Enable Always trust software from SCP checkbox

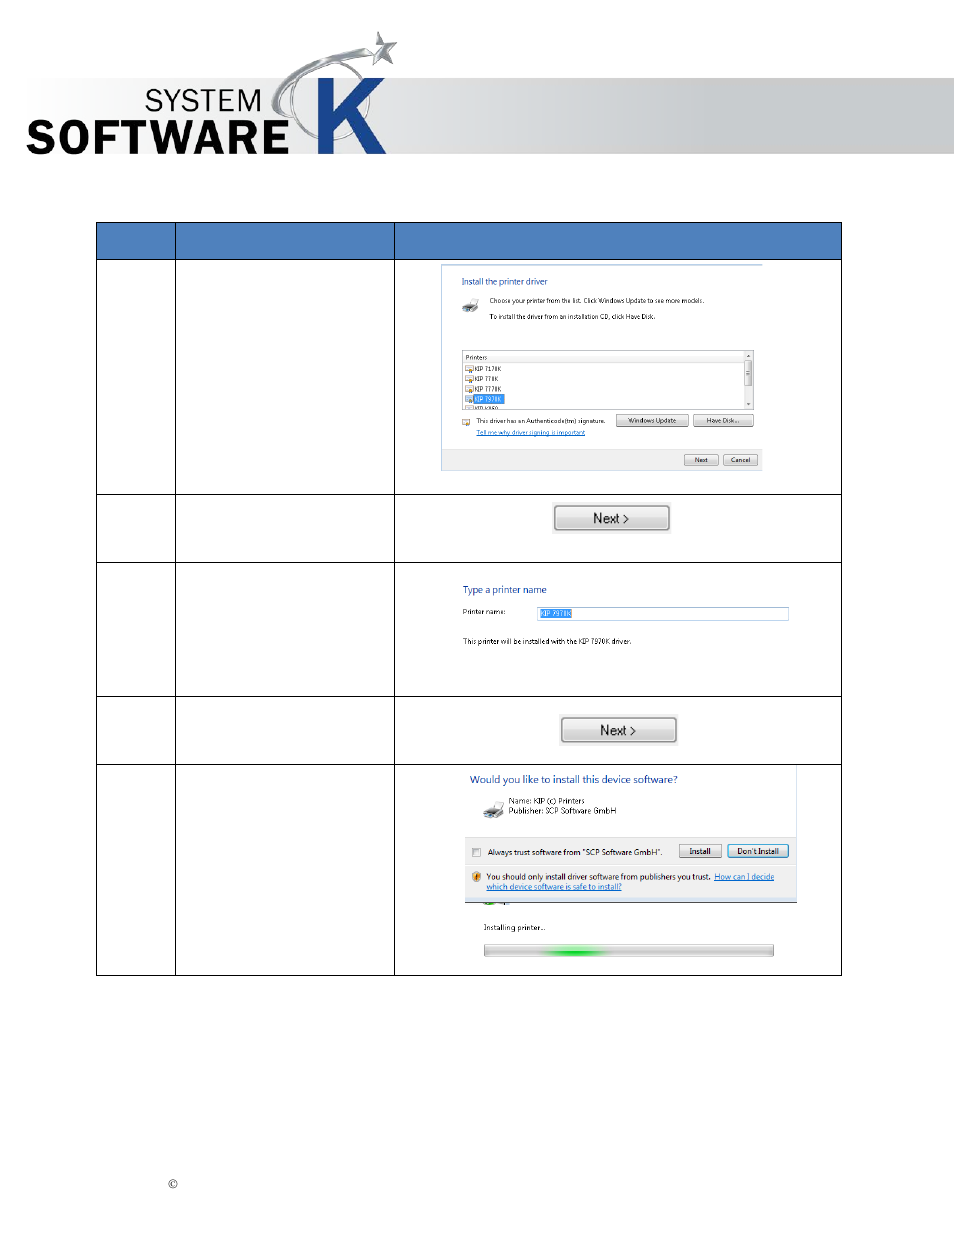click(x=477, y=853)
